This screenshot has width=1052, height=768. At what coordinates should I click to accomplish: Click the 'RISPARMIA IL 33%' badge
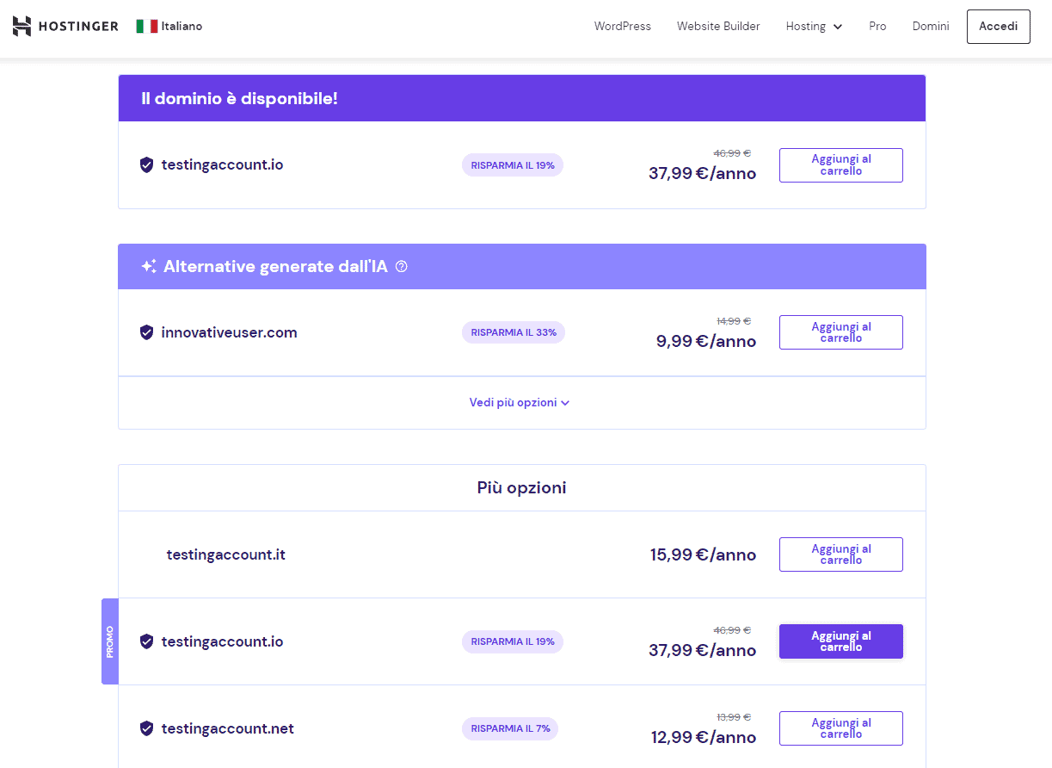[x=513, y=331]
